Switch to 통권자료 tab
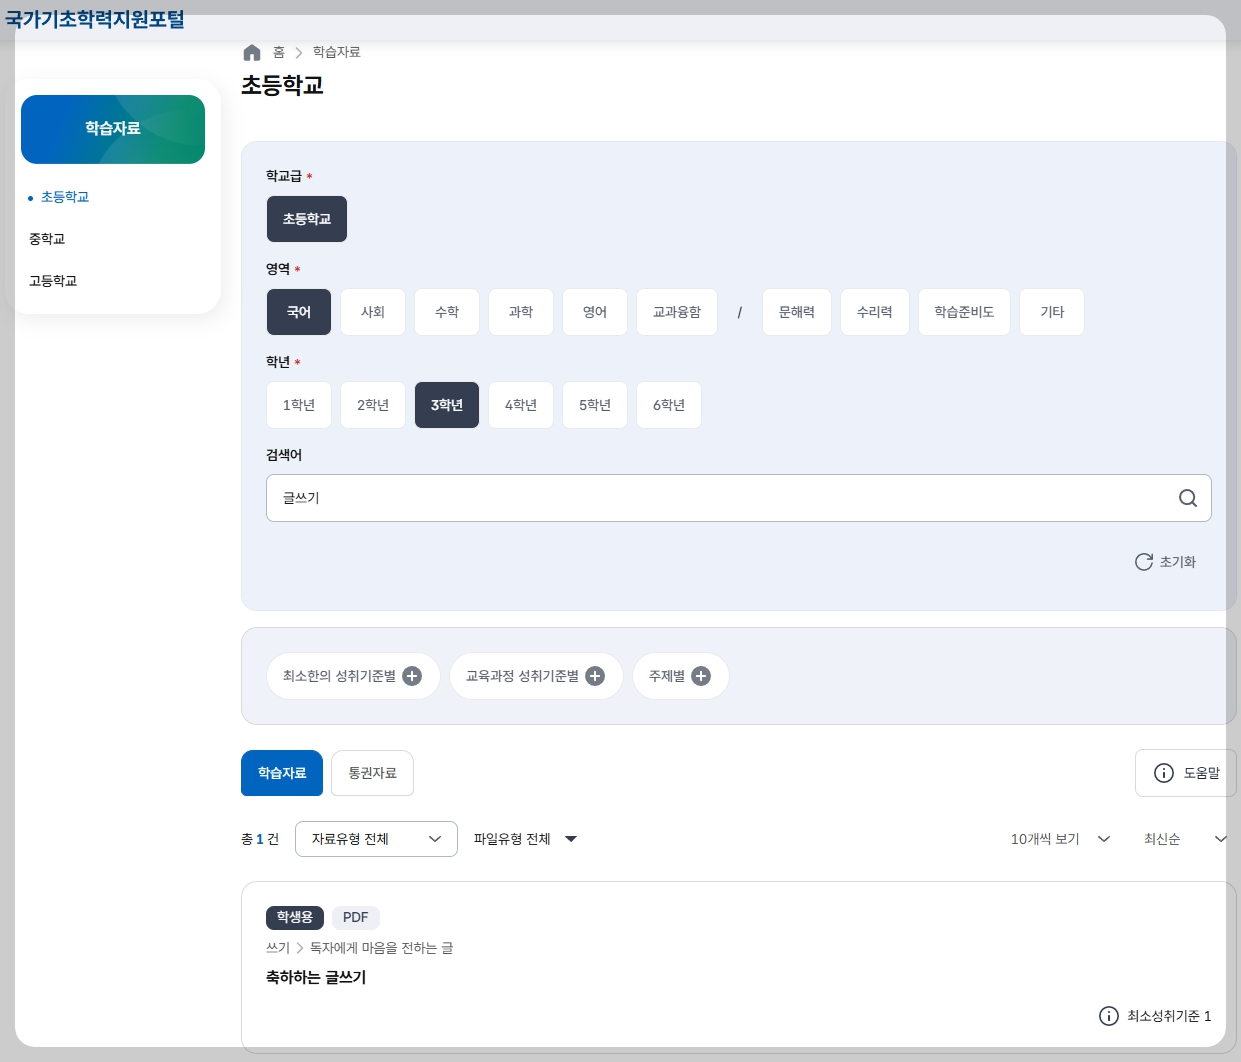This screenshot has width=1241, height=1062. click(372, 773)
